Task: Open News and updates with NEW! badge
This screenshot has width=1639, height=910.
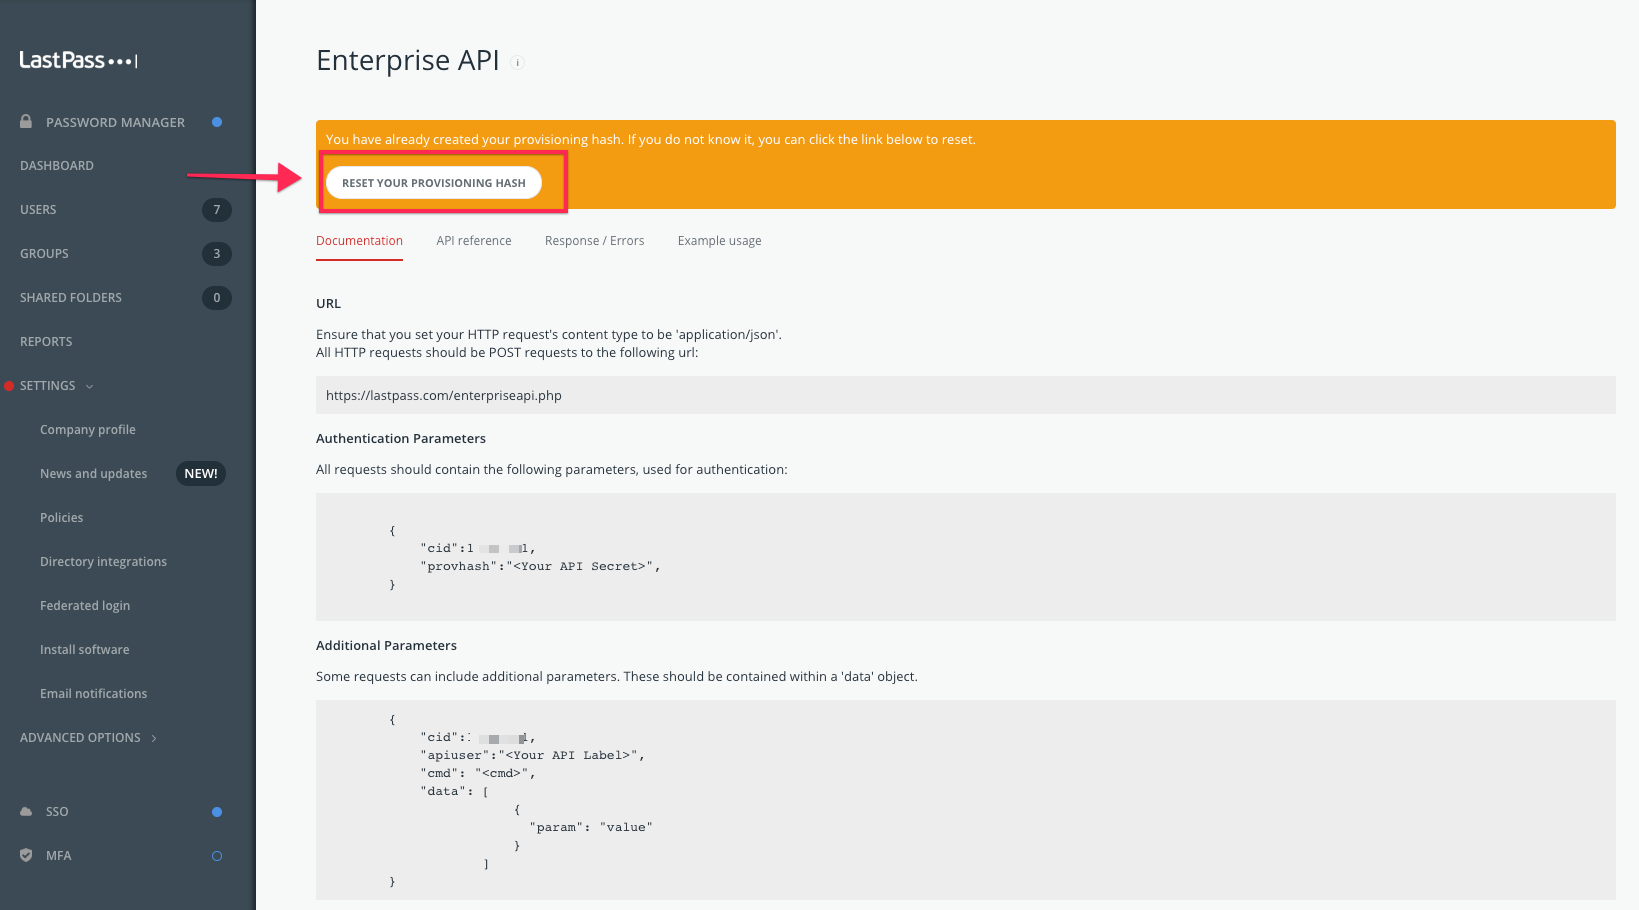Action: click(93, 473)
